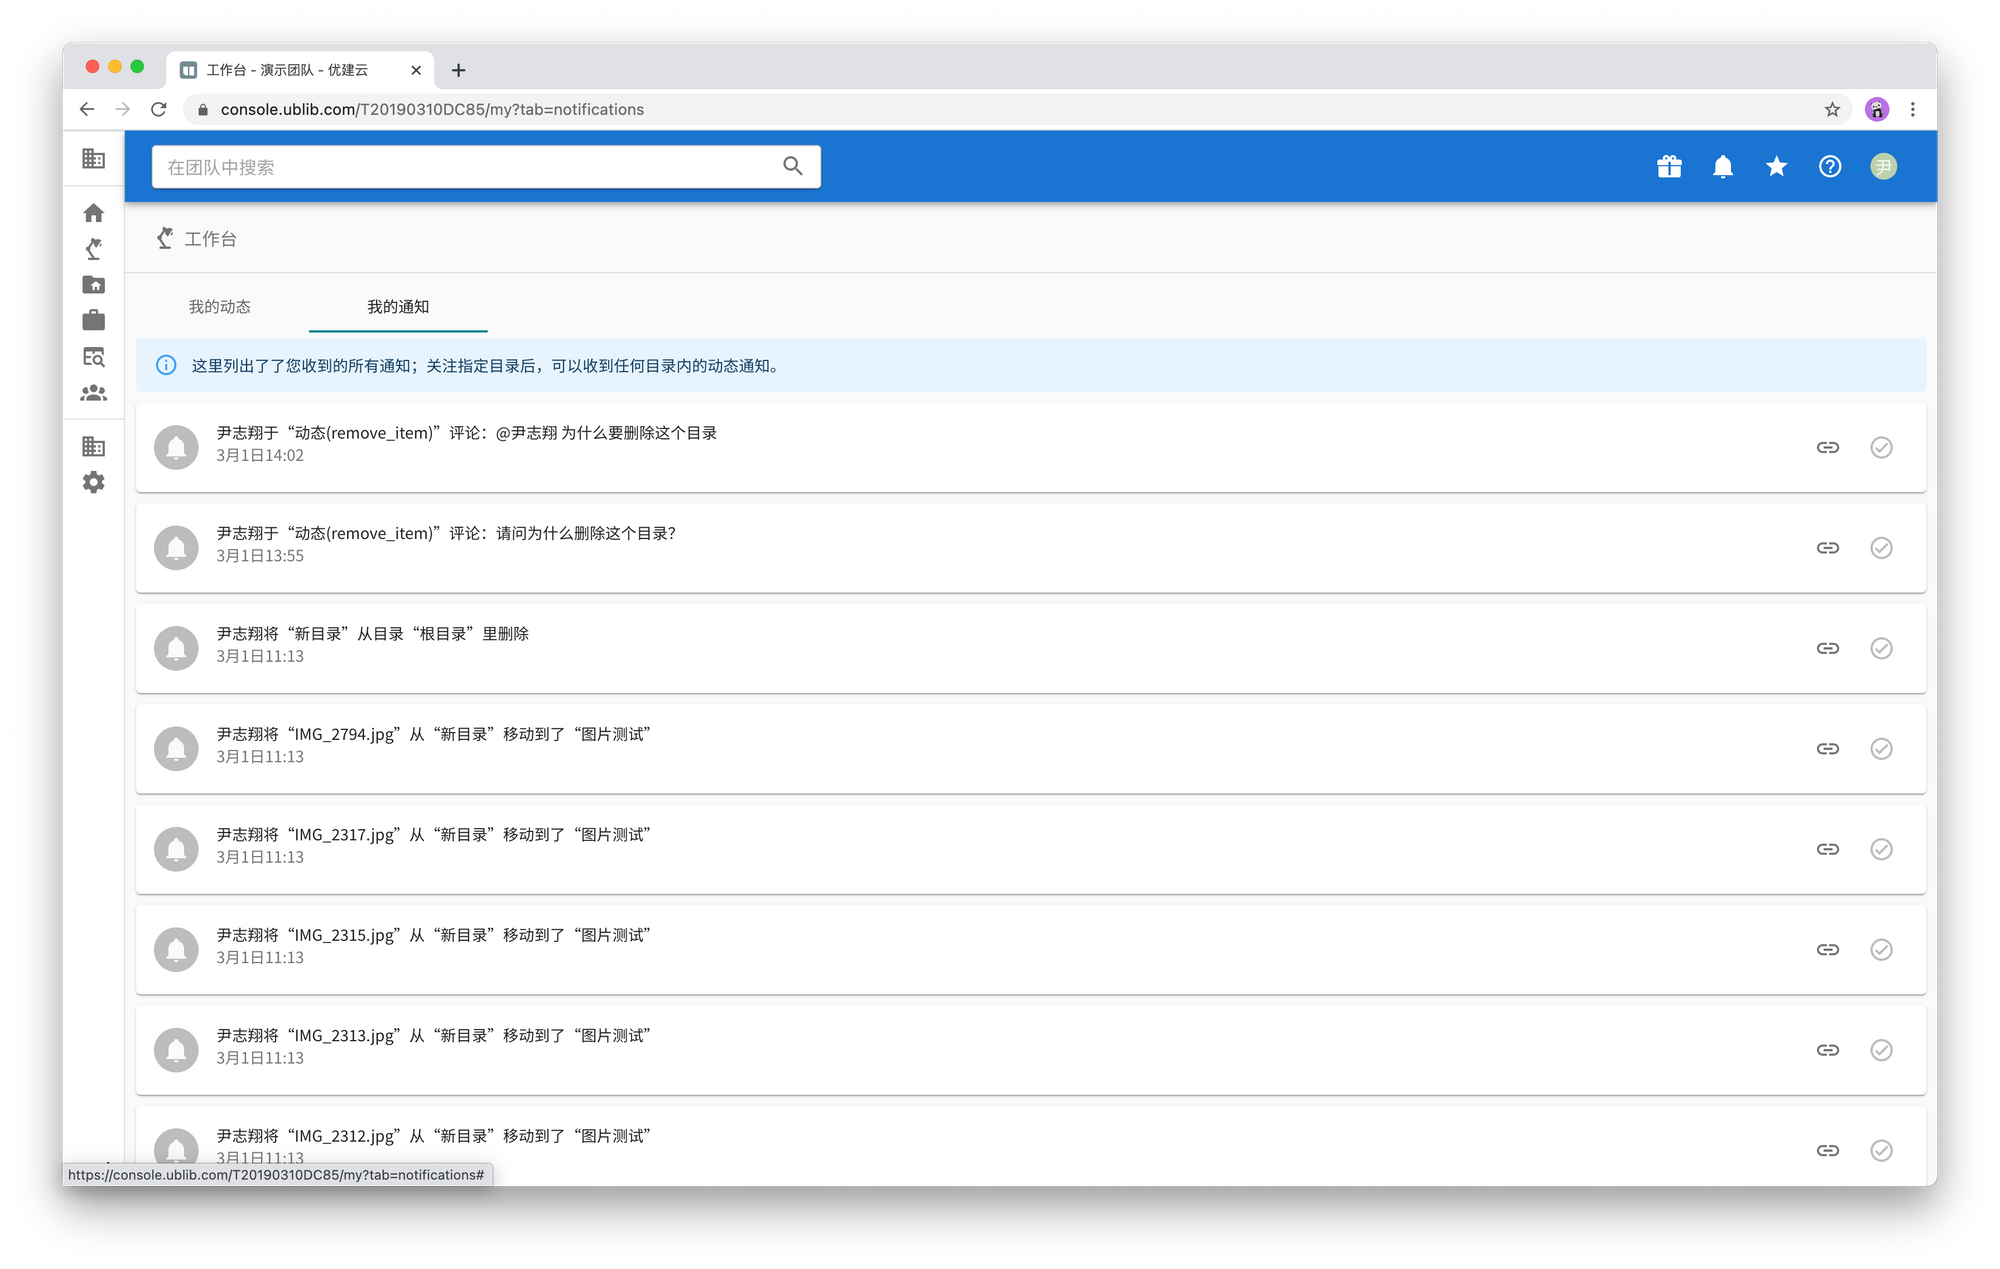Switch to 我的动态 tab
This screenshot has height=1269, width=2000.
220,307
